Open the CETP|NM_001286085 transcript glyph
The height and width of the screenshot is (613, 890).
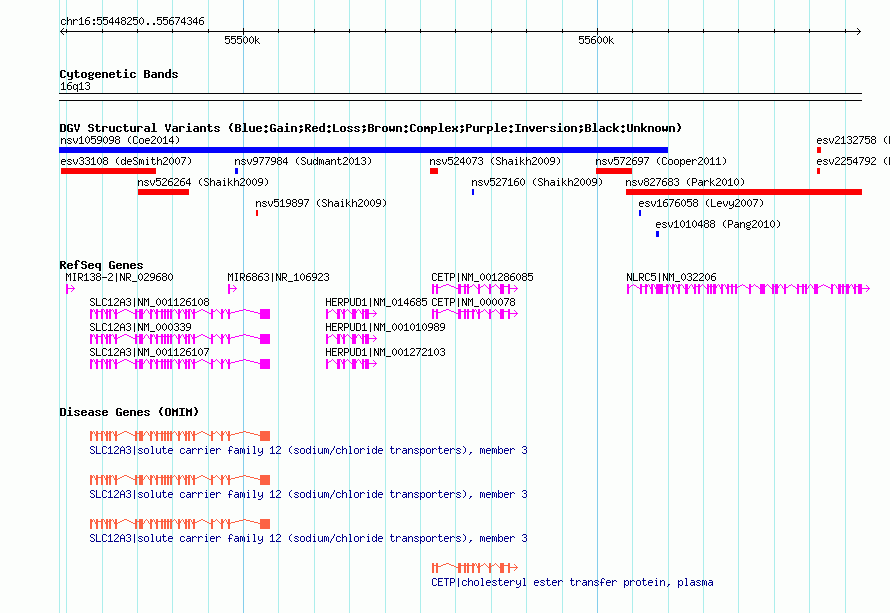click(475, 289)
